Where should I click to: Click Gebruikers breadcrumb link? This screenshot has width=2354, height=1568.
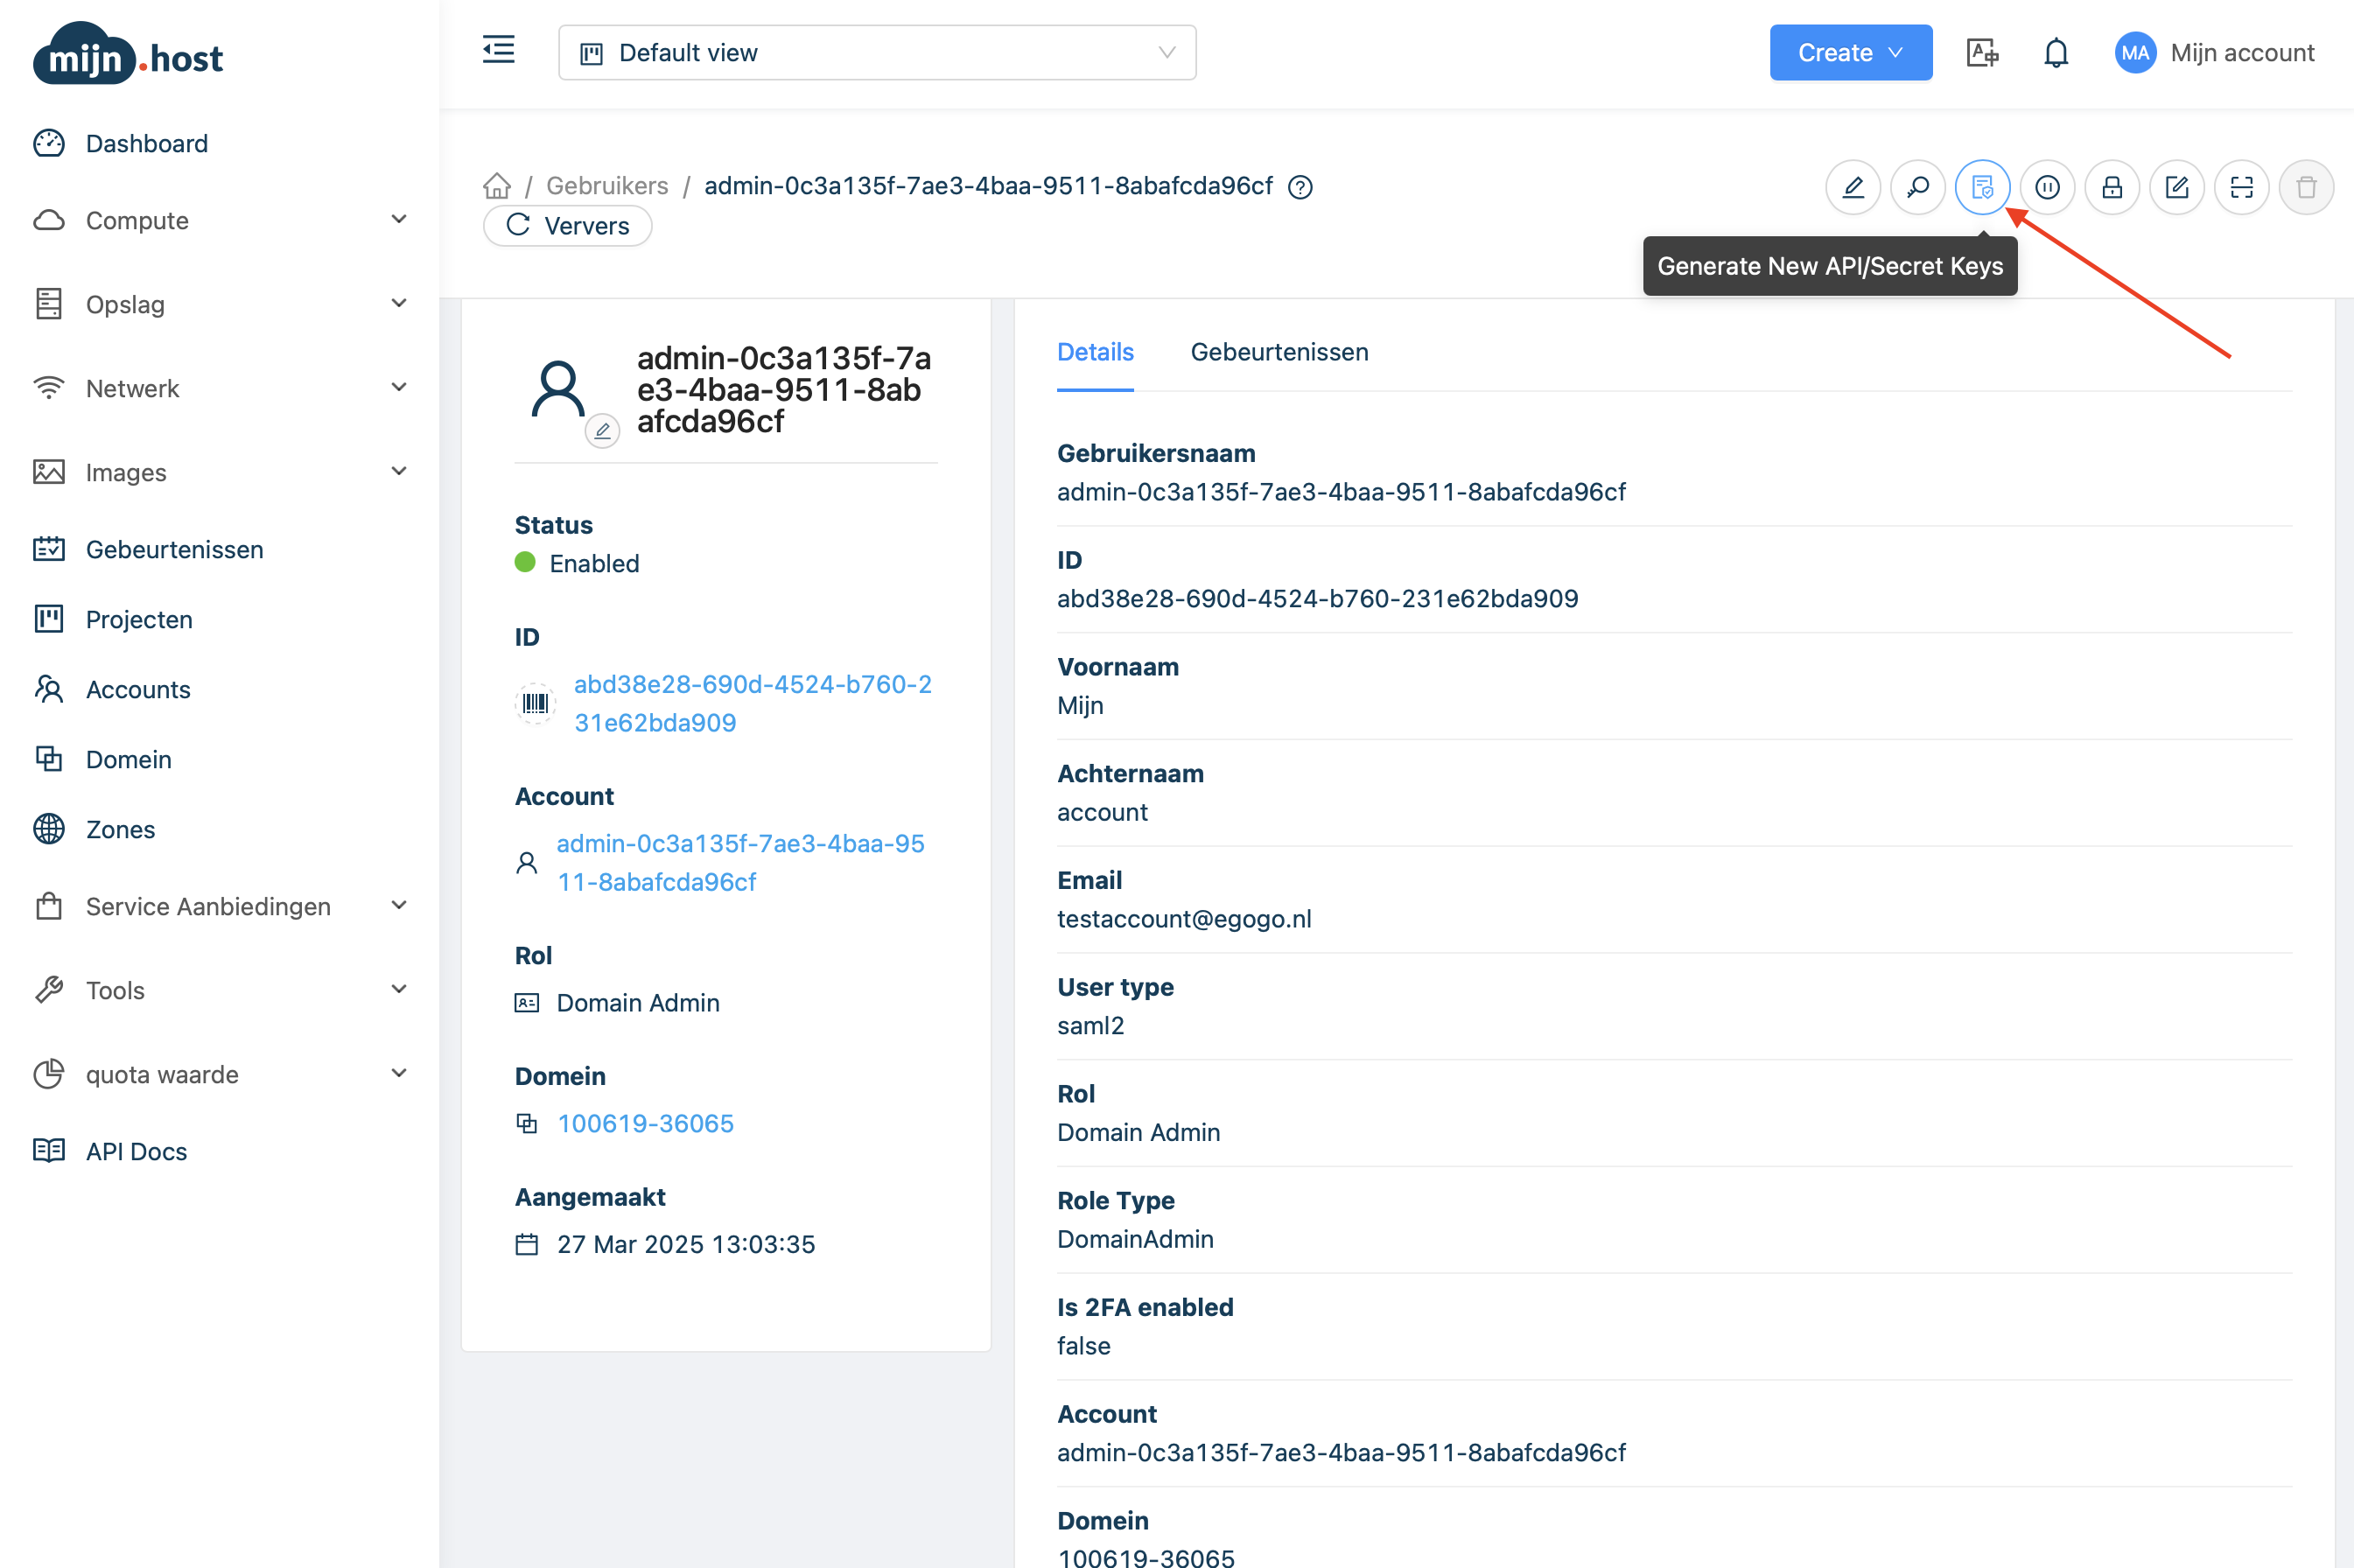tap(607, 186)
